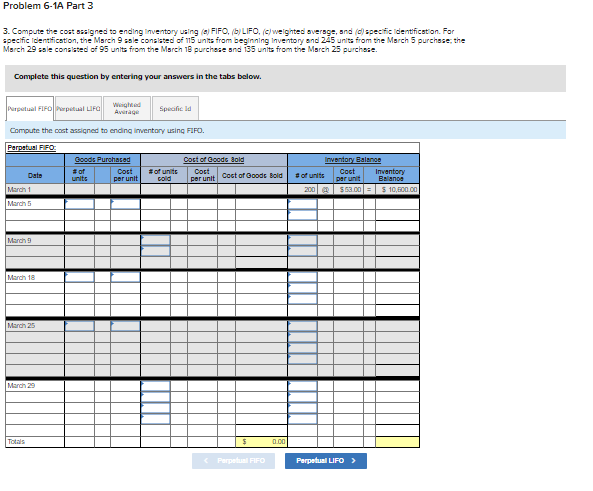Click March 5 inventory units first field
593x491 pixels.
[x=303, y=204]
